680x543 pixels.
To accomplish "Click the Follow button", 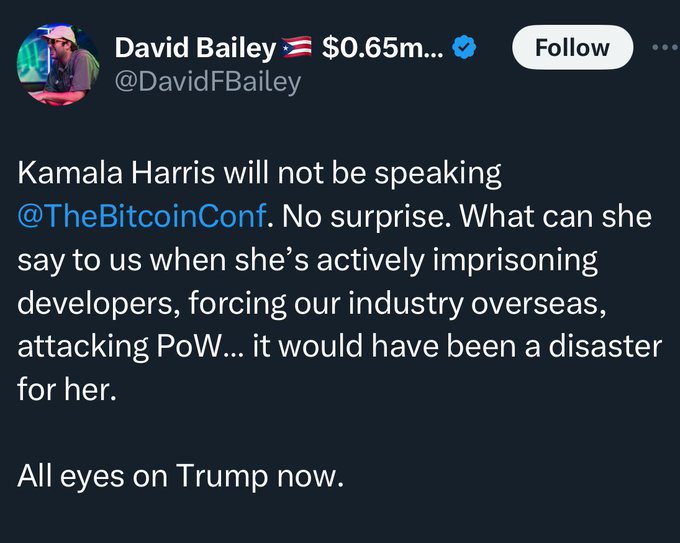I will [572, 47].
